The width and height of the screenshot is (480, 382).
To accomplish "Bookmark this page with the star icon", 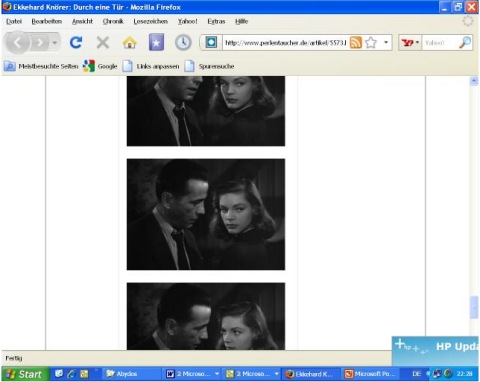I will 371,43.
